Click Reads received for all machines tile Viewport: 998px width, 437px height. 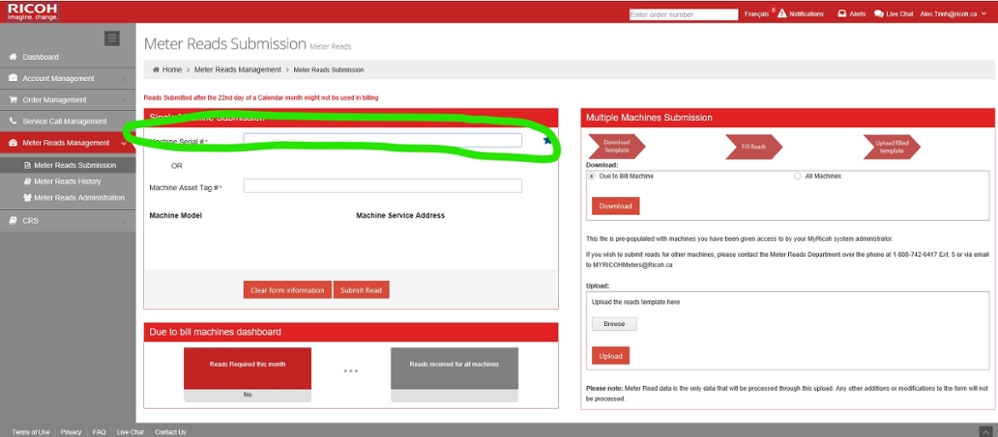pyautogui.click(x=454, y=375)
